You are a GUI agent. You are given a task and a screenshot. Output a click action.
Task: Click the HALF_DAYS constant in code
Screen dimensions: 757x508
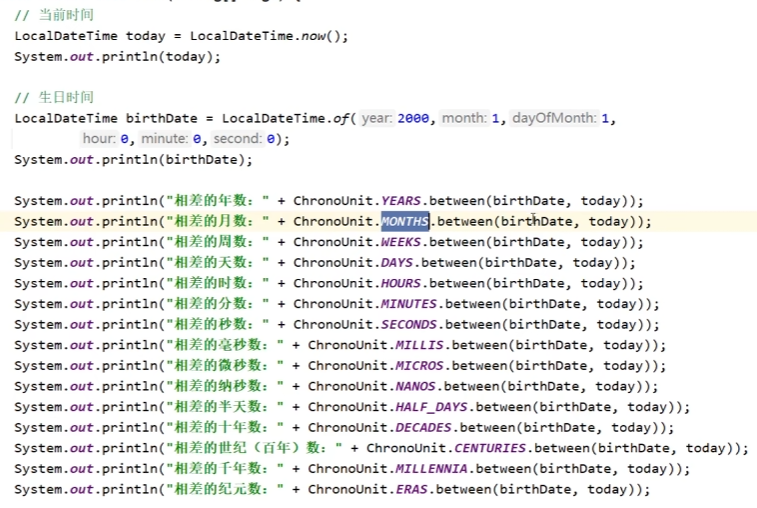pos(431,407)
